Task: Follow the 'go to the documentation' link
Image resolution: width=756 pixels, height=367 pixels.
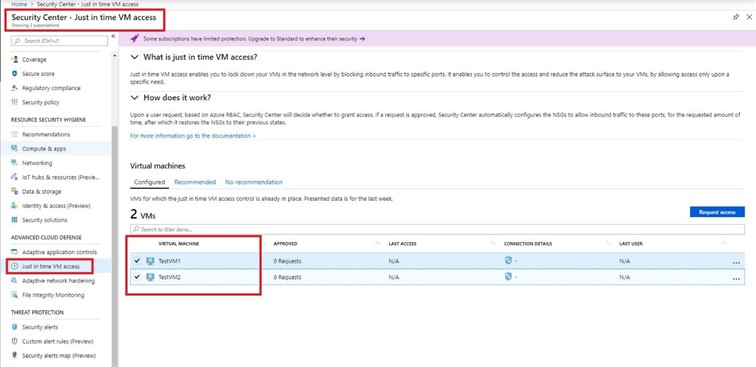Action: (193, 136)
